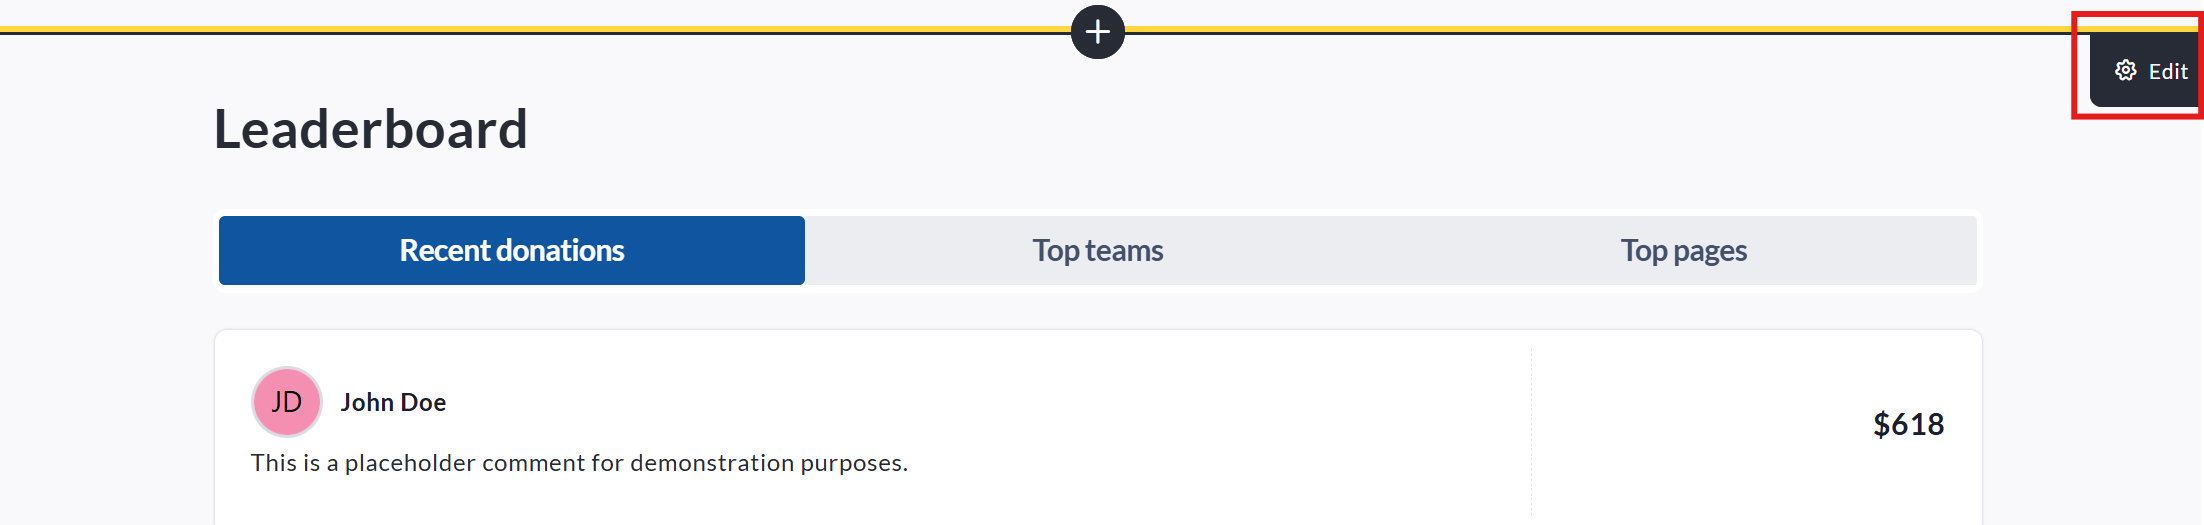Open the Edit section button
Viewport: 2204px width, 525px height.
(2148, 71)
